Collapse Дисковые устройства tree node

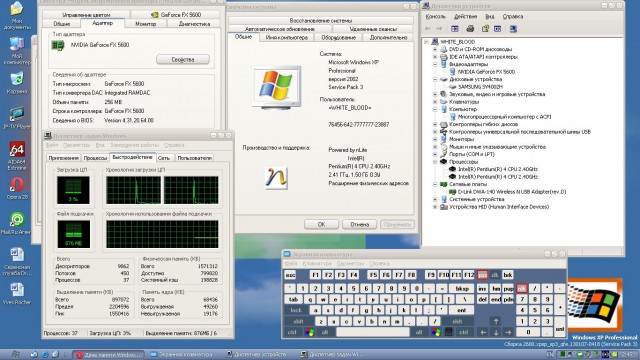[435, 79]
